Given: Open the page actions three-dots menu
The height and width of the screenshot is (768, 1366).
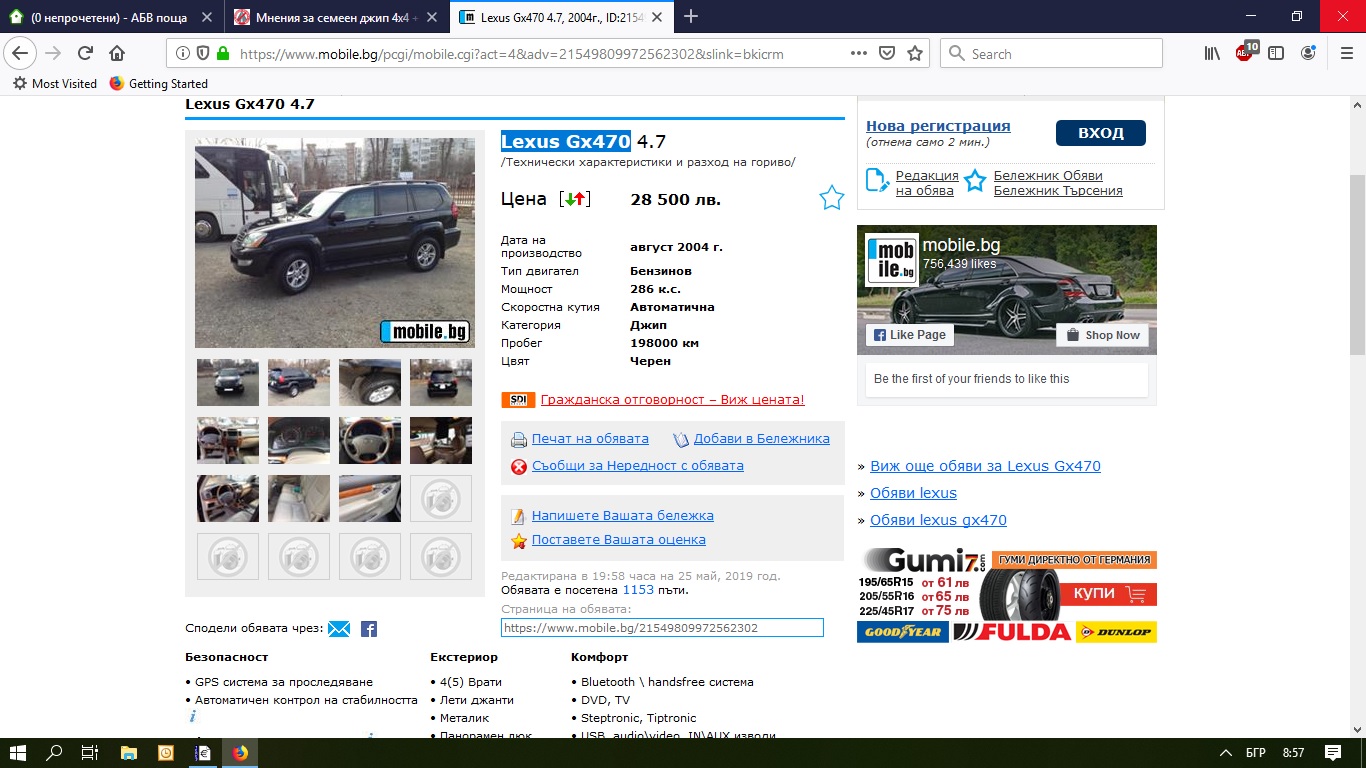Looking at the screenshot, I should click(858, 54).
